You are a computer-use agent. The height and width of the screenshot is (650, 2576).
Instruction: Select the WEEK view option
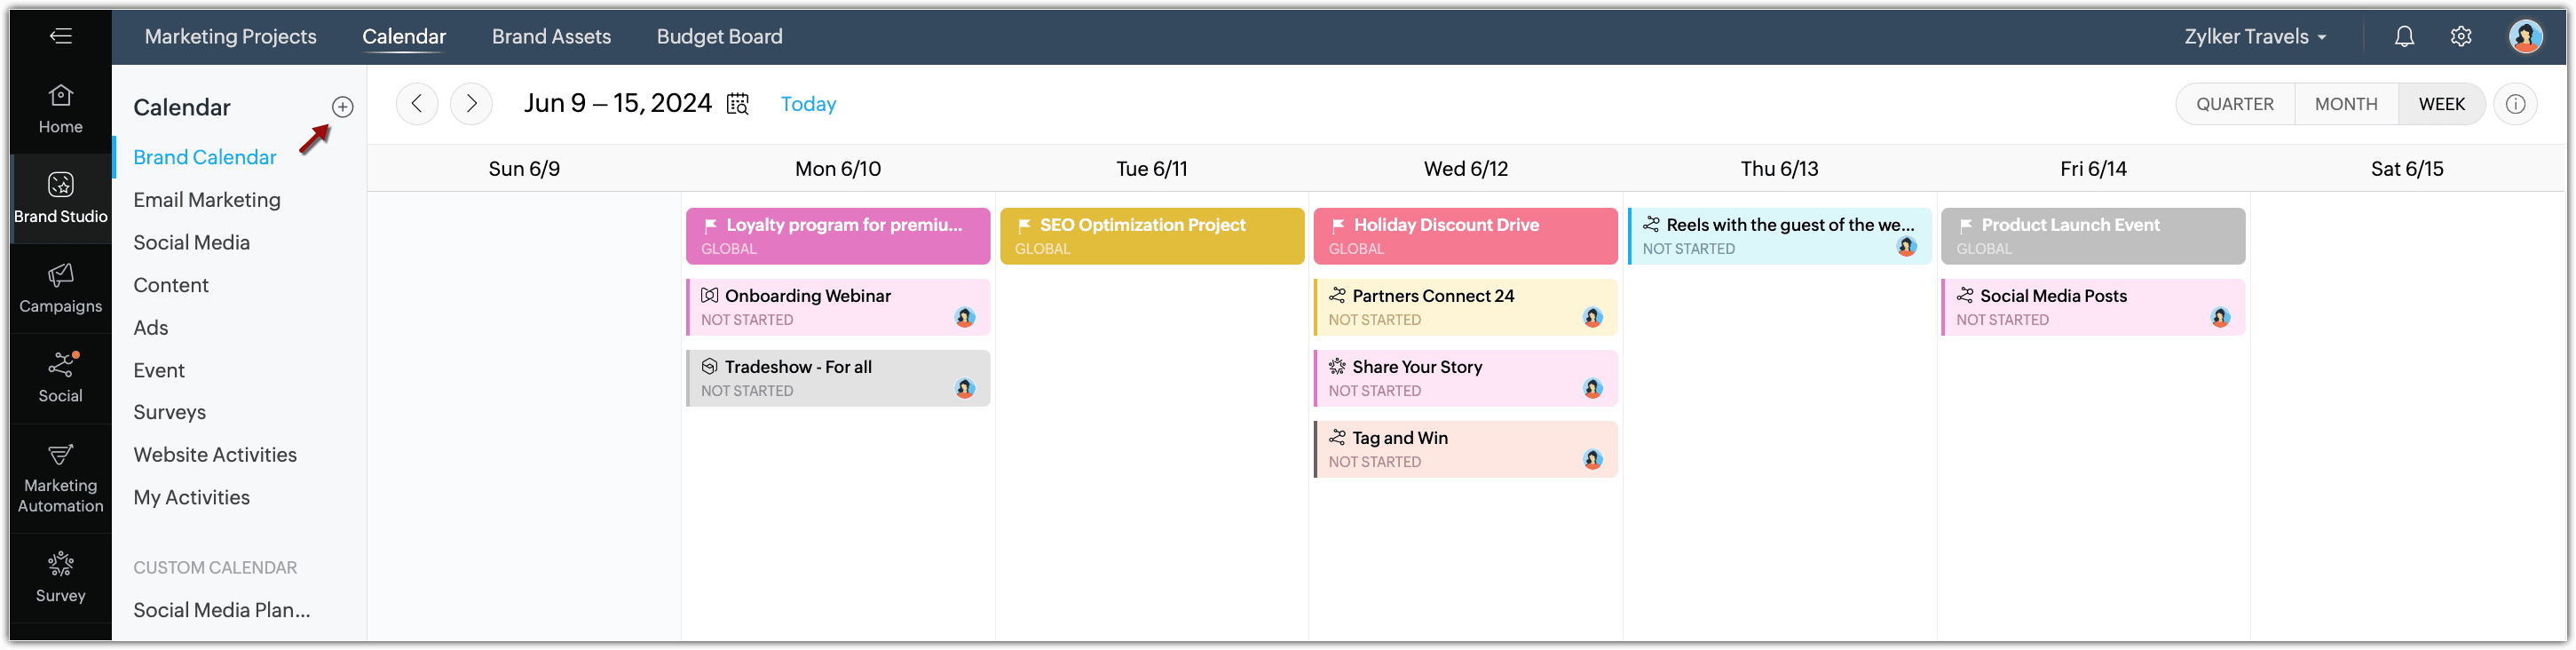pyautogui.click(x=2441, y=104)
